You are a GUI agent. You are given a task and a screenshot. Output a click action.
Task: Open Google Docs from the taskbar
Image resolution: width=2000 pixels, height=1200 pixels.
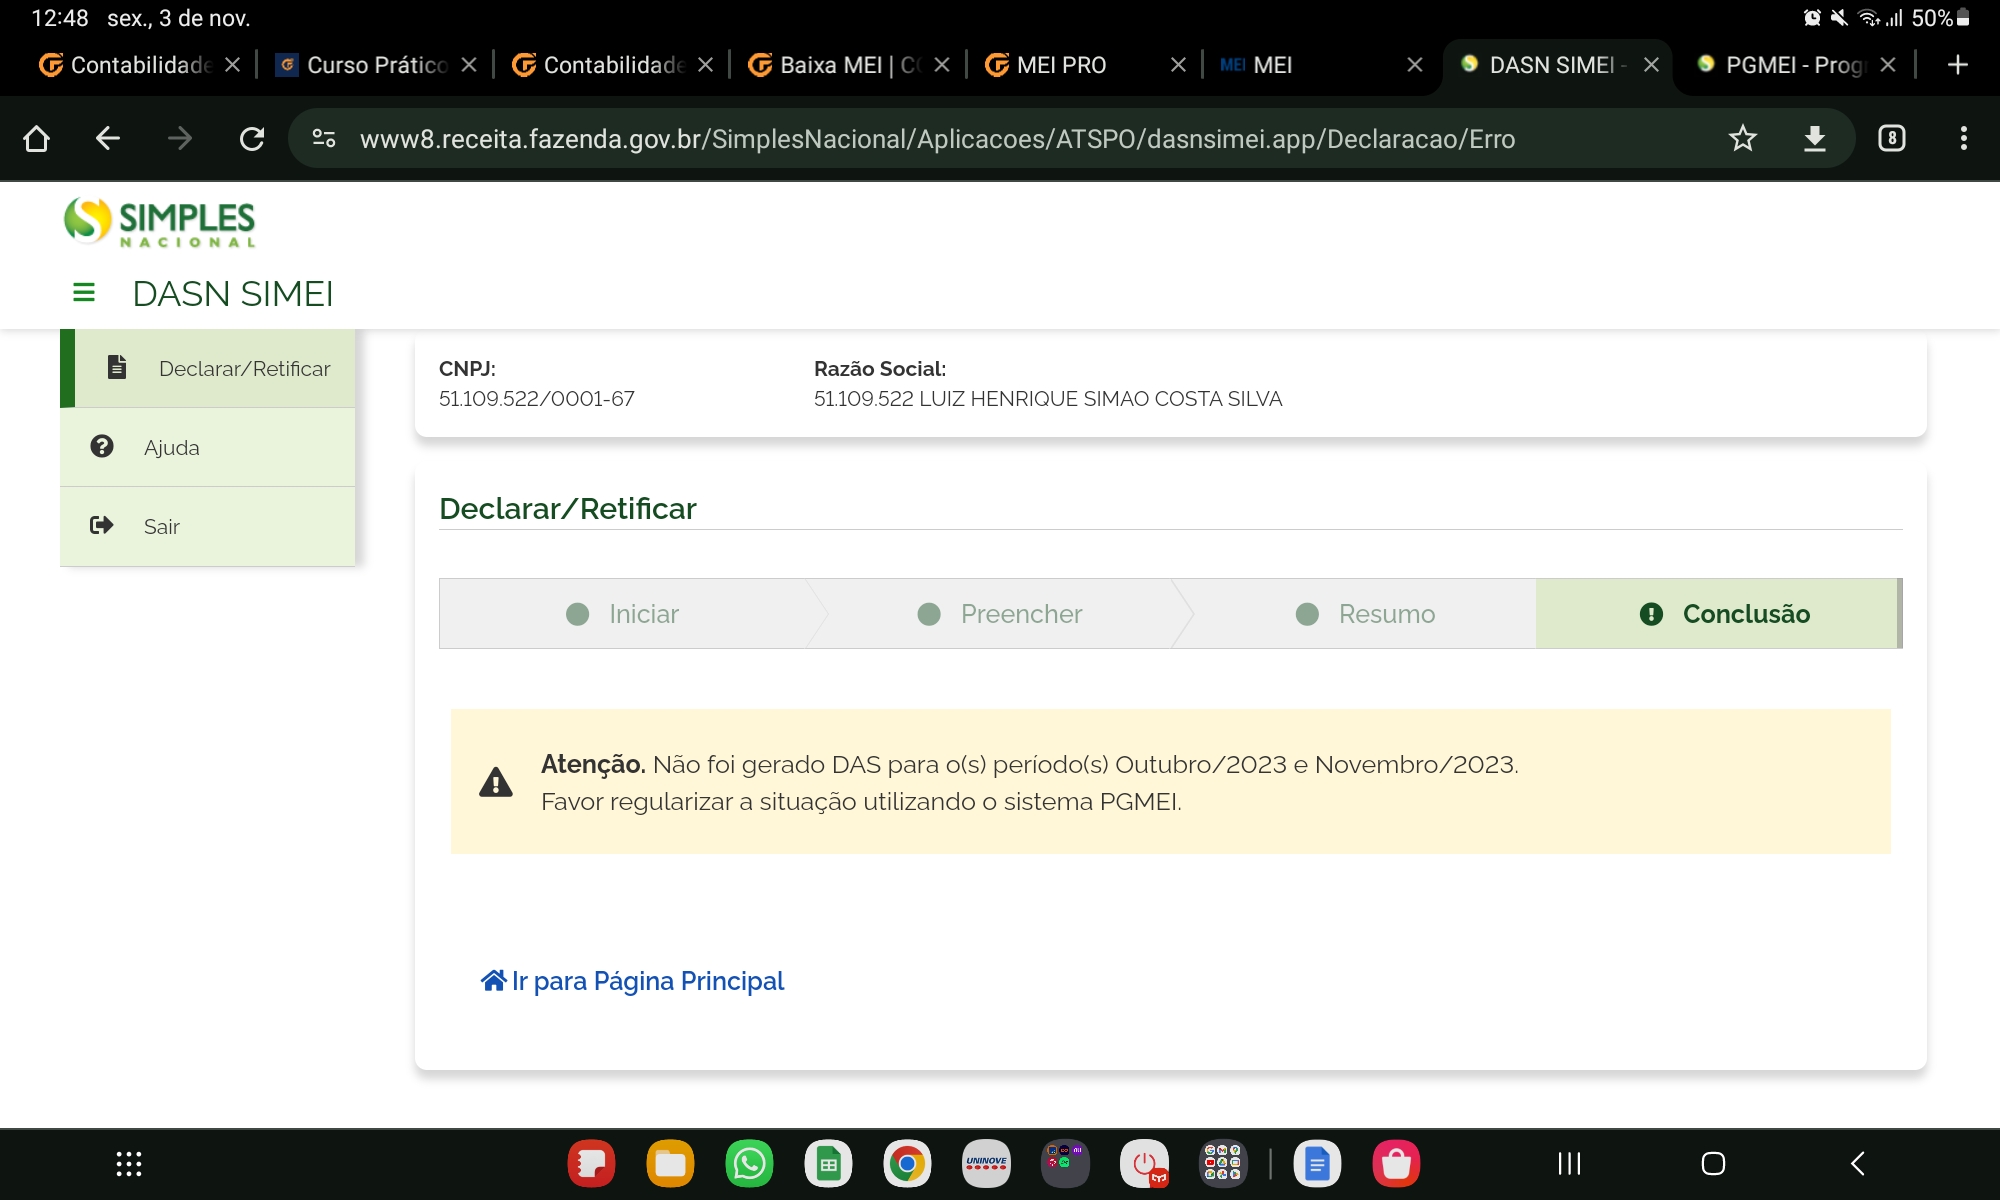1317,1164
